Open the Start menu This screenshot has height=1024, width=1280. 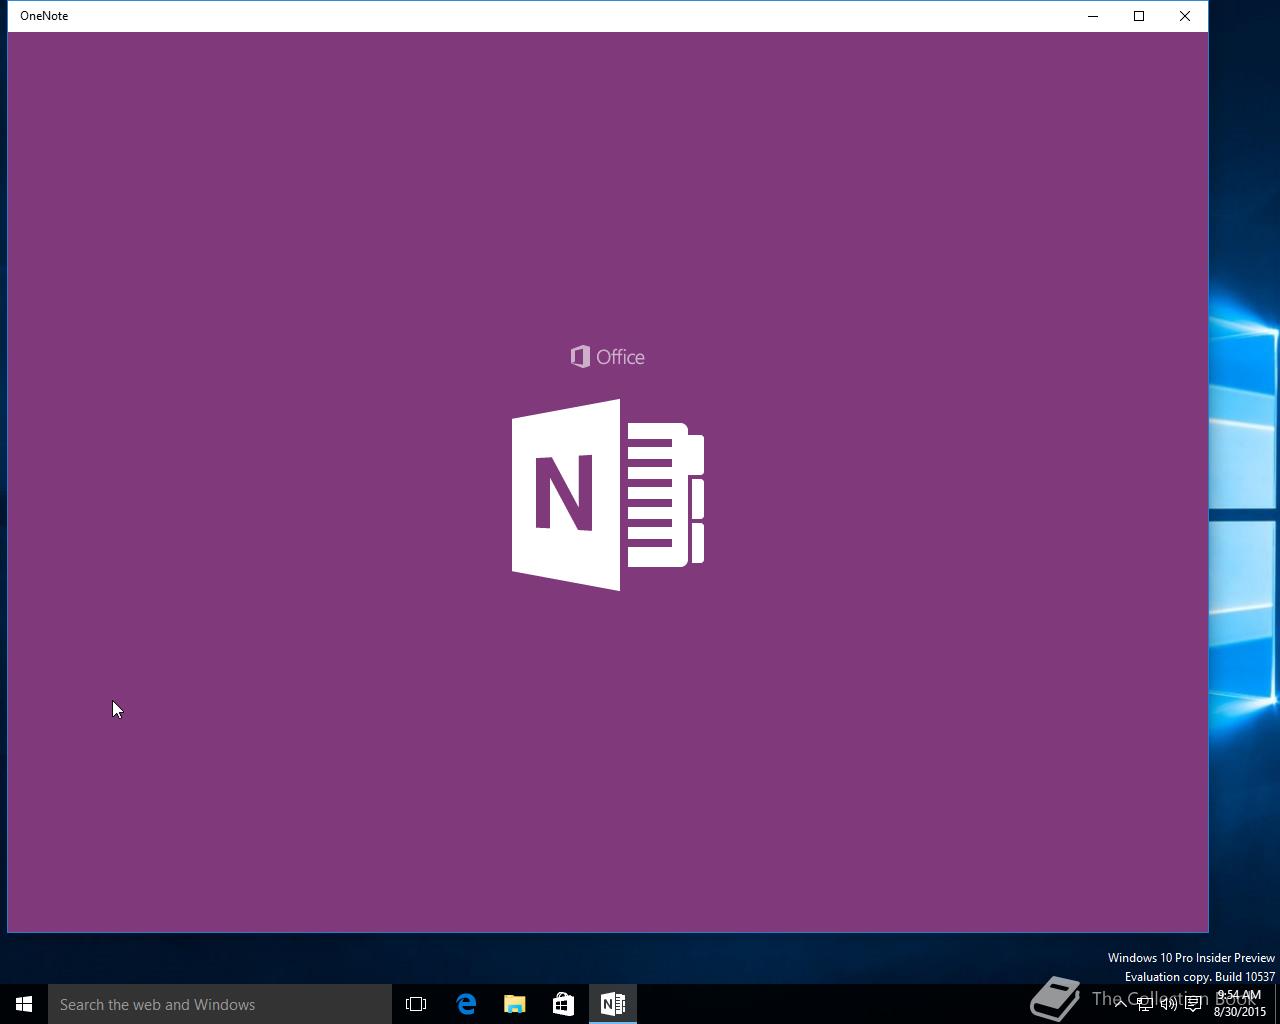click(24, 1004)
